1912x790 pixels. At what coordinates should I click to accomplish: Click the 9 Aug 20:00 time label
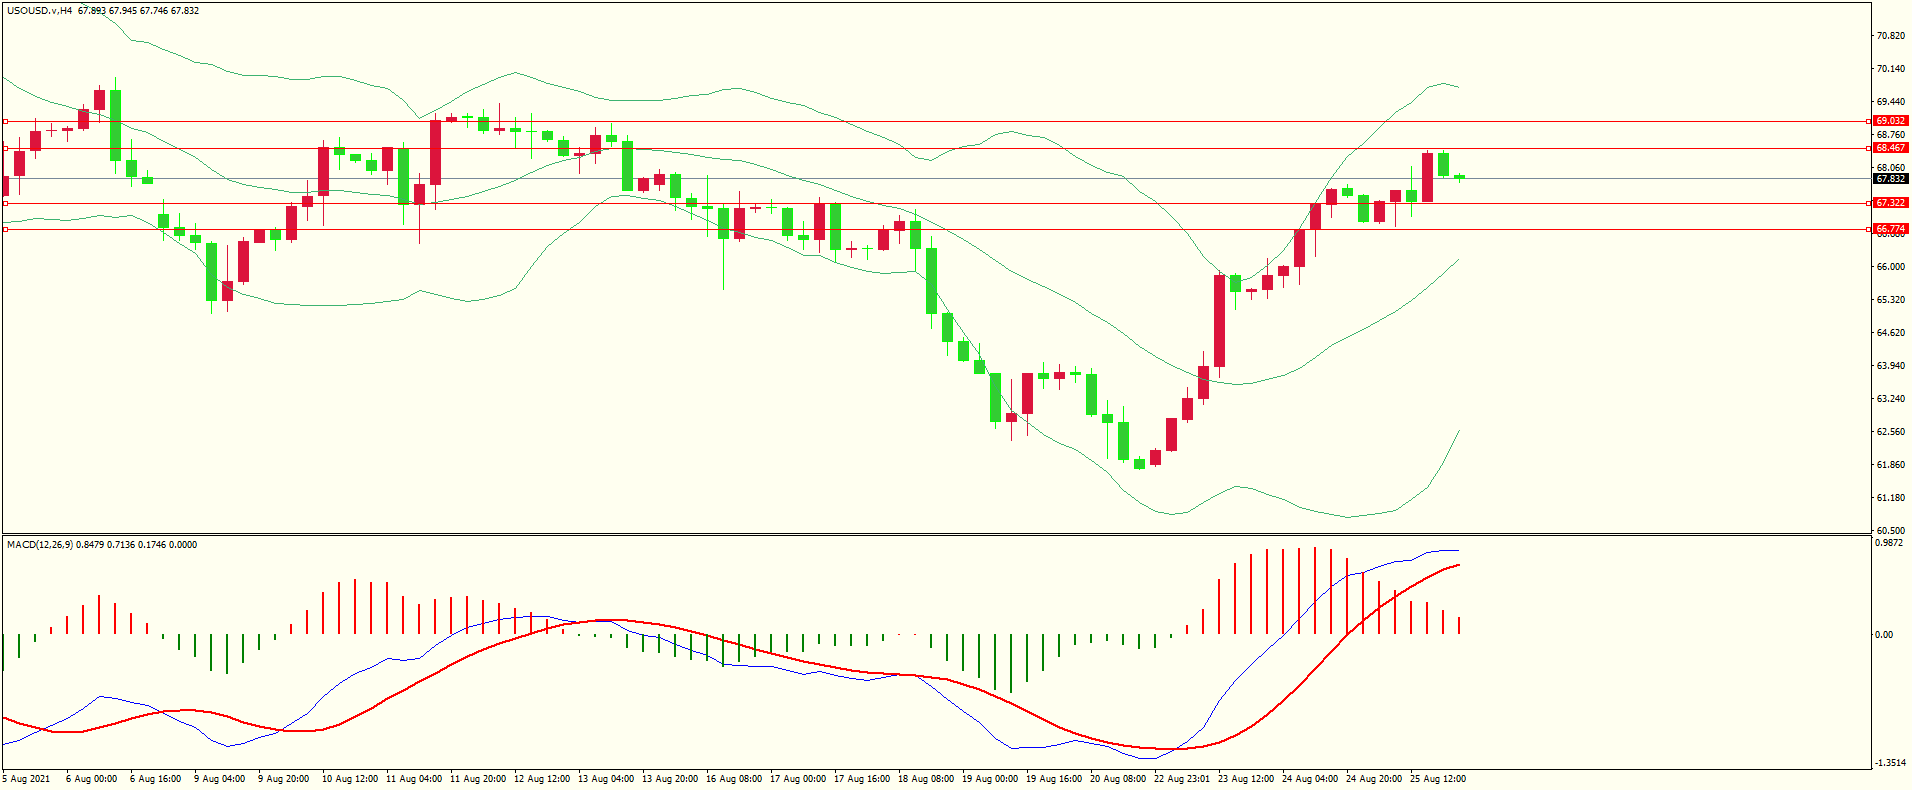[x=283, y=779]
